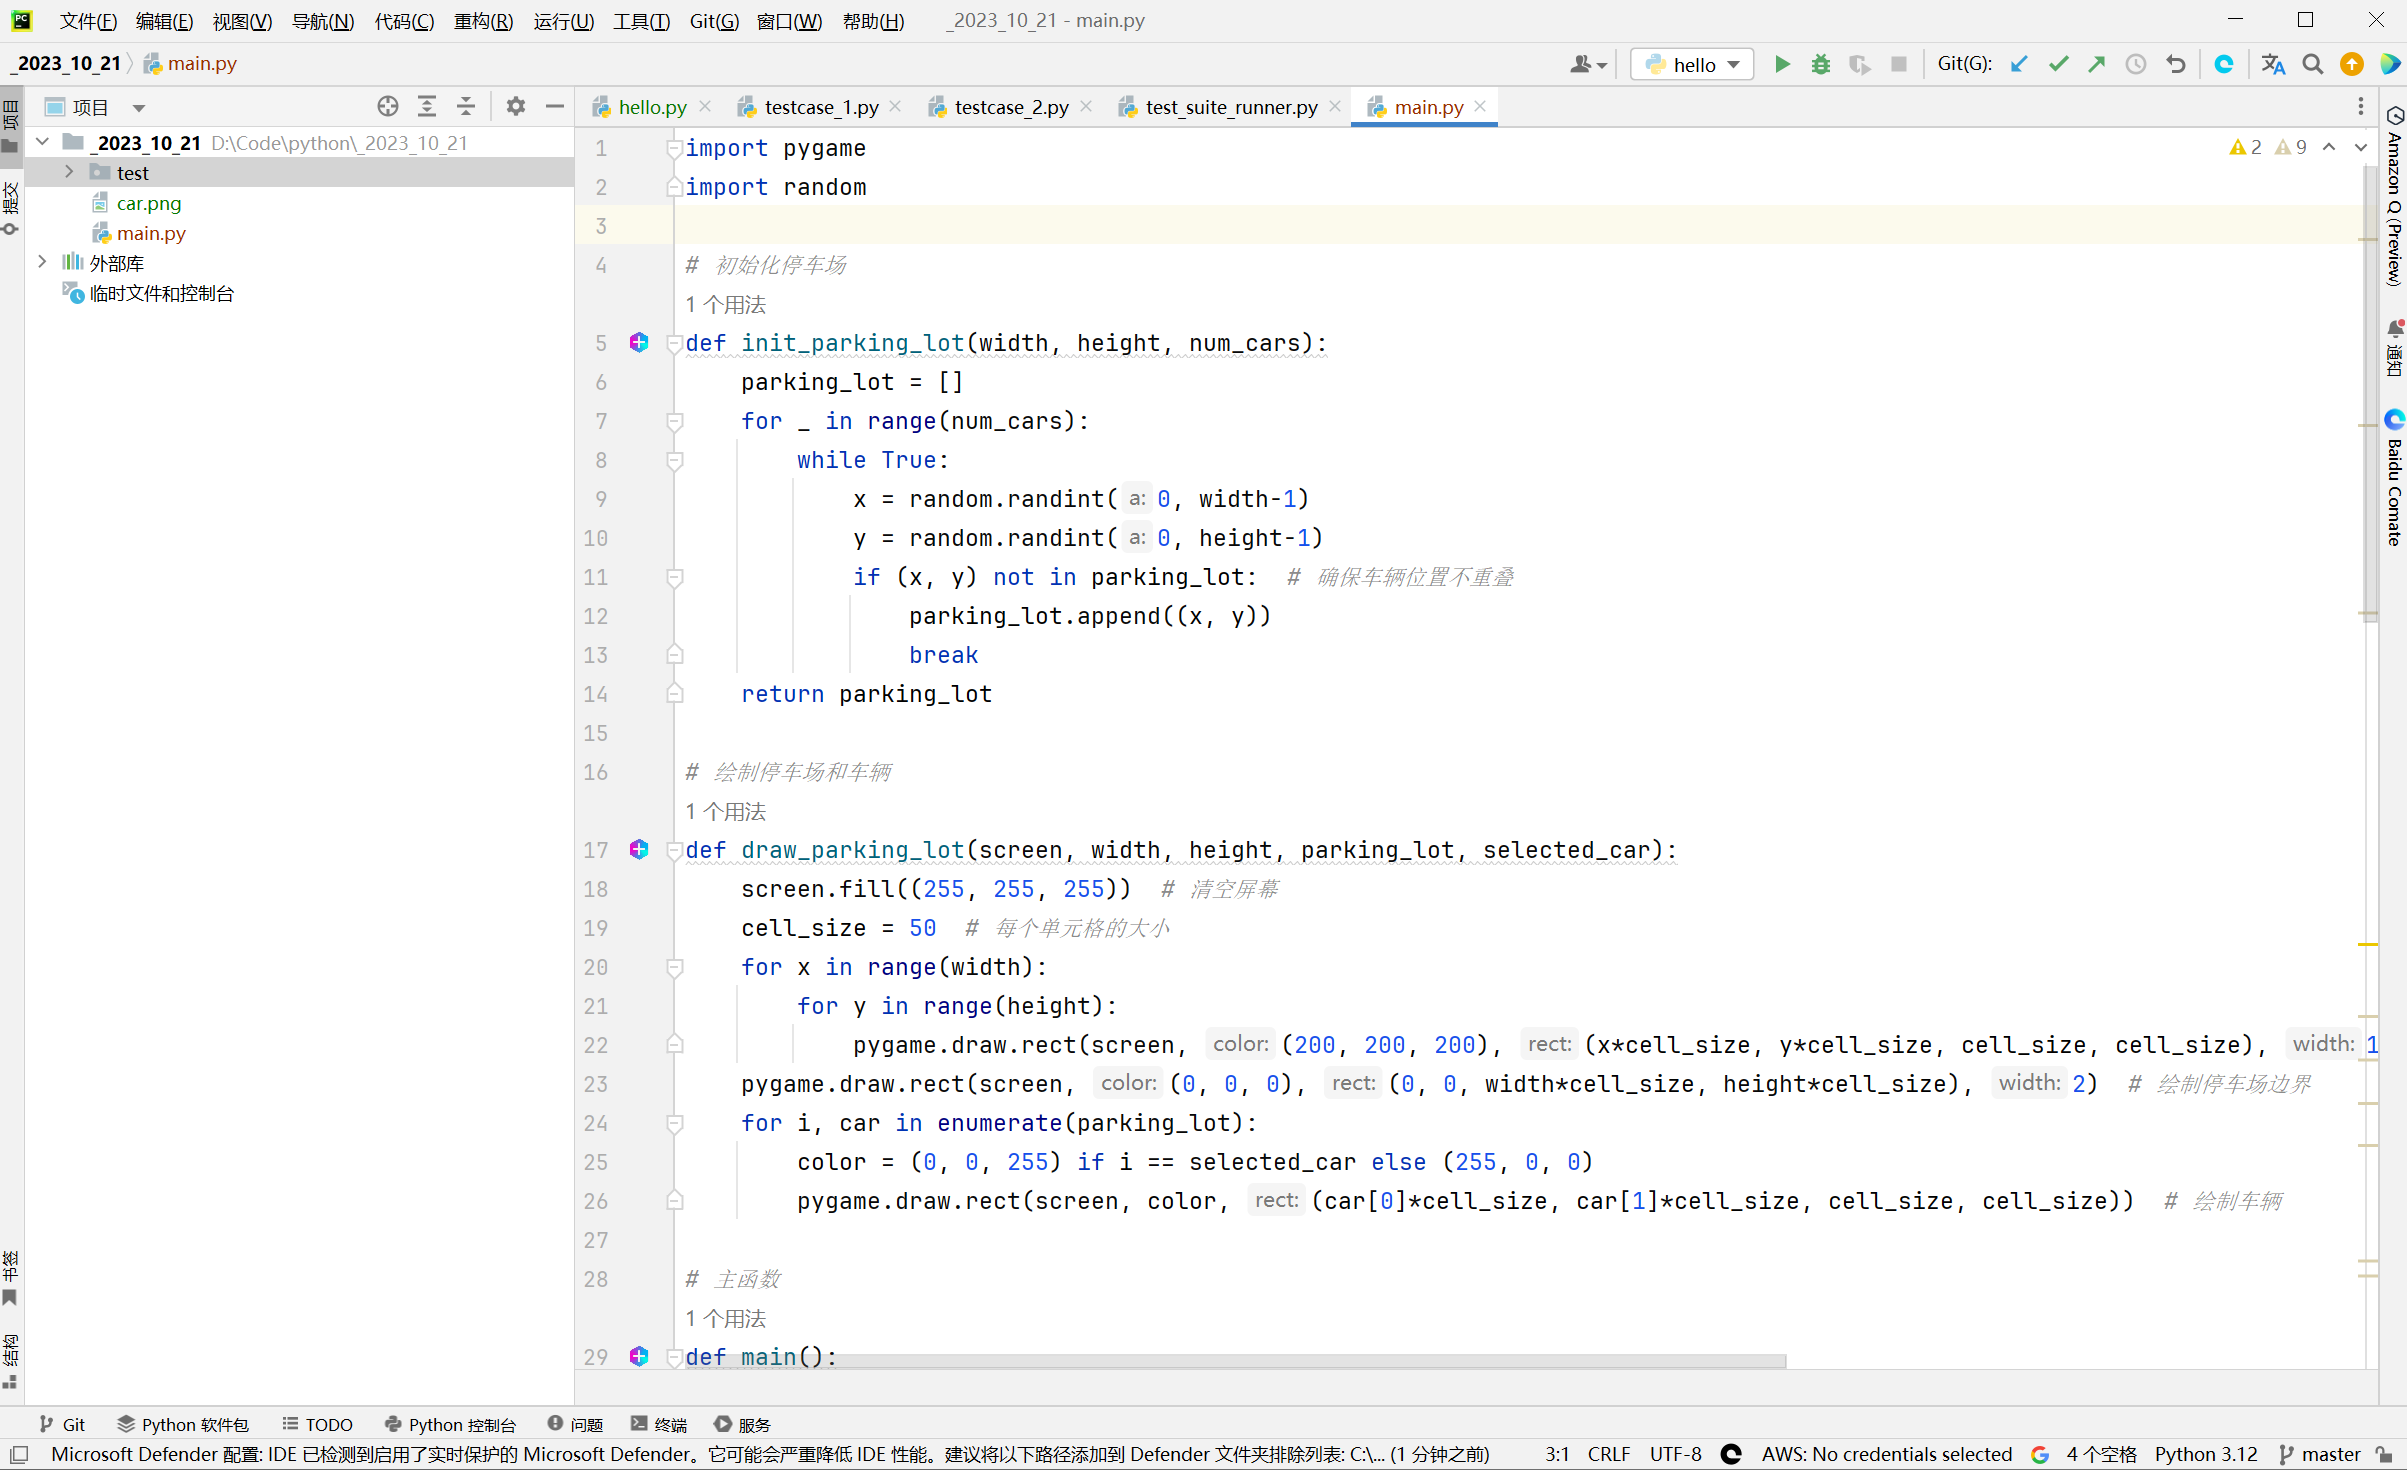
Task: Open the 终端 terminal tool window
Action: tap(659, 1424)
